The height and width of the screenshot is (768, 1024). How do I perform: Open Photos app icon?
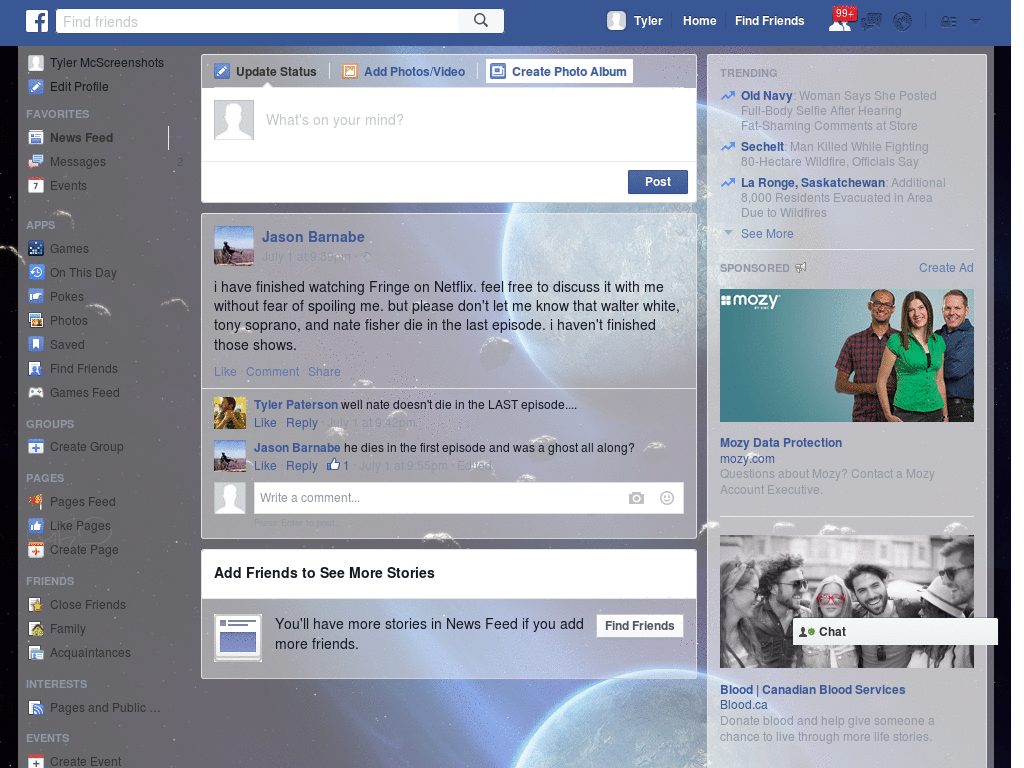[36, 321]
